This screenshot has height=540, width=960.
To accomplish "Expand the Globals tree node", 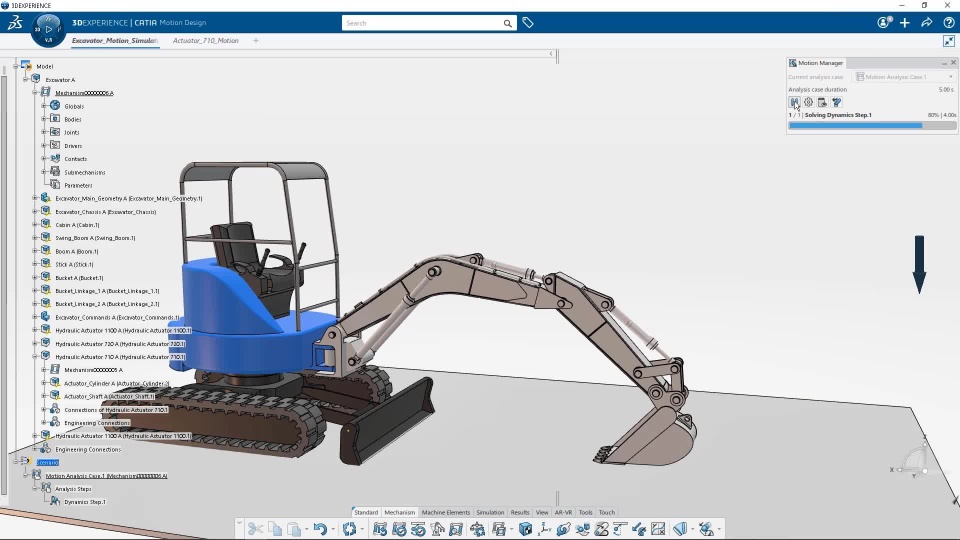I will (x=44, y=106).
